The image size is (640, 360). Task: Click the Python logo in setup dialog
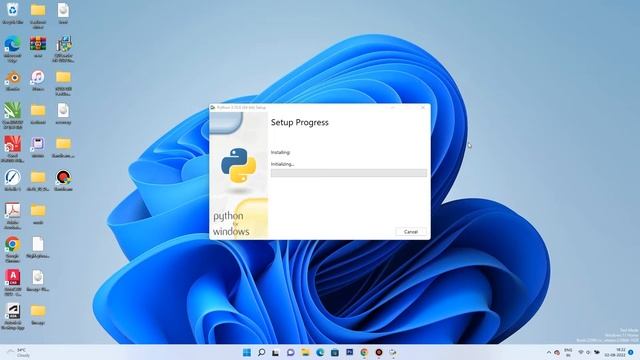[x=238, y=165]
